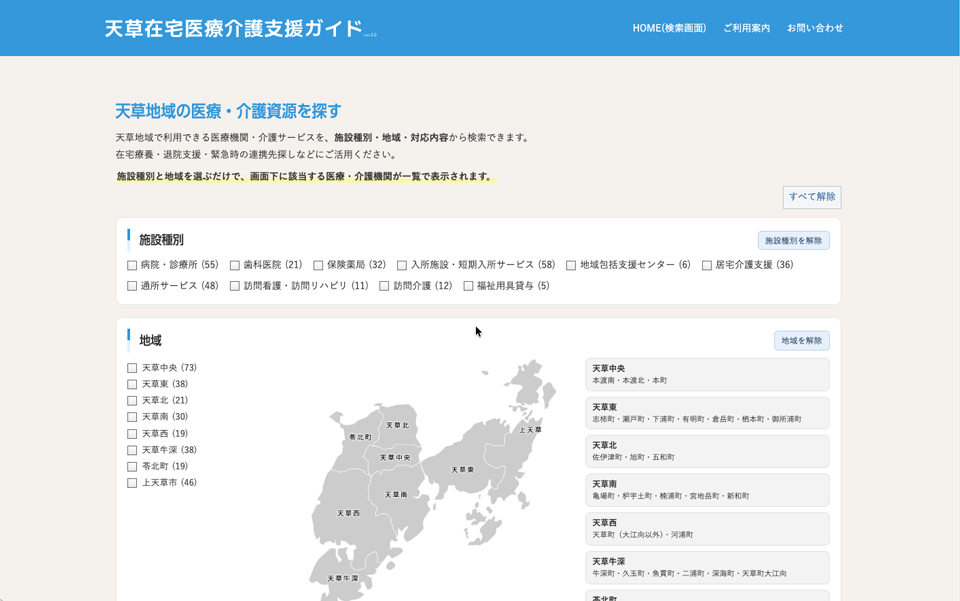Go to ご利用案内 page

746,28
